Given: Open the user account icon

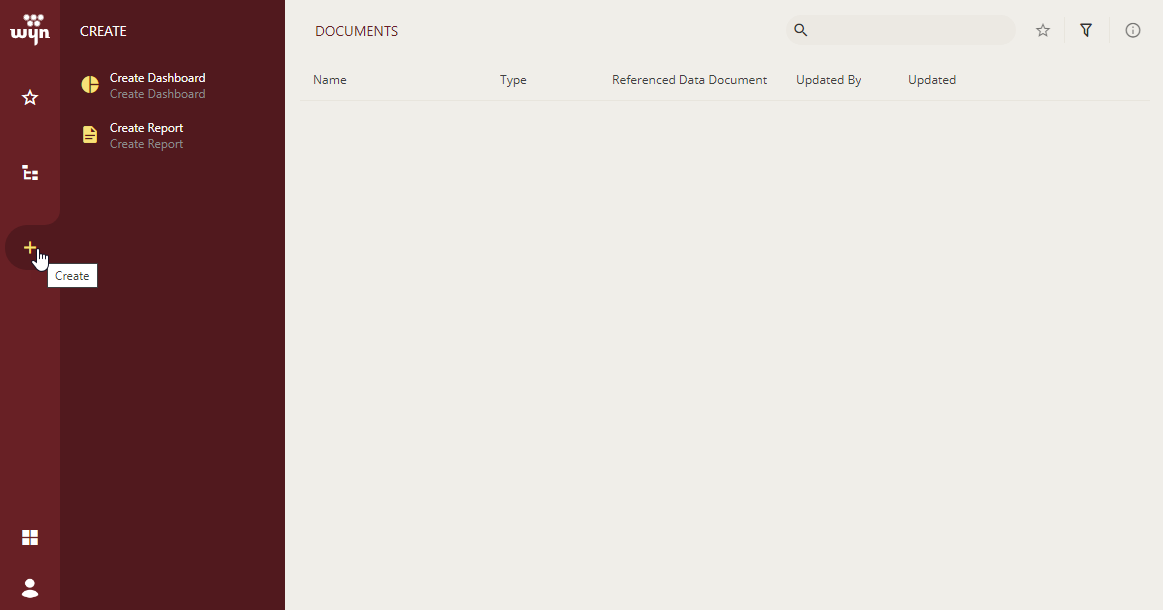Looking at the screenshot, I should tap(30, 588).
